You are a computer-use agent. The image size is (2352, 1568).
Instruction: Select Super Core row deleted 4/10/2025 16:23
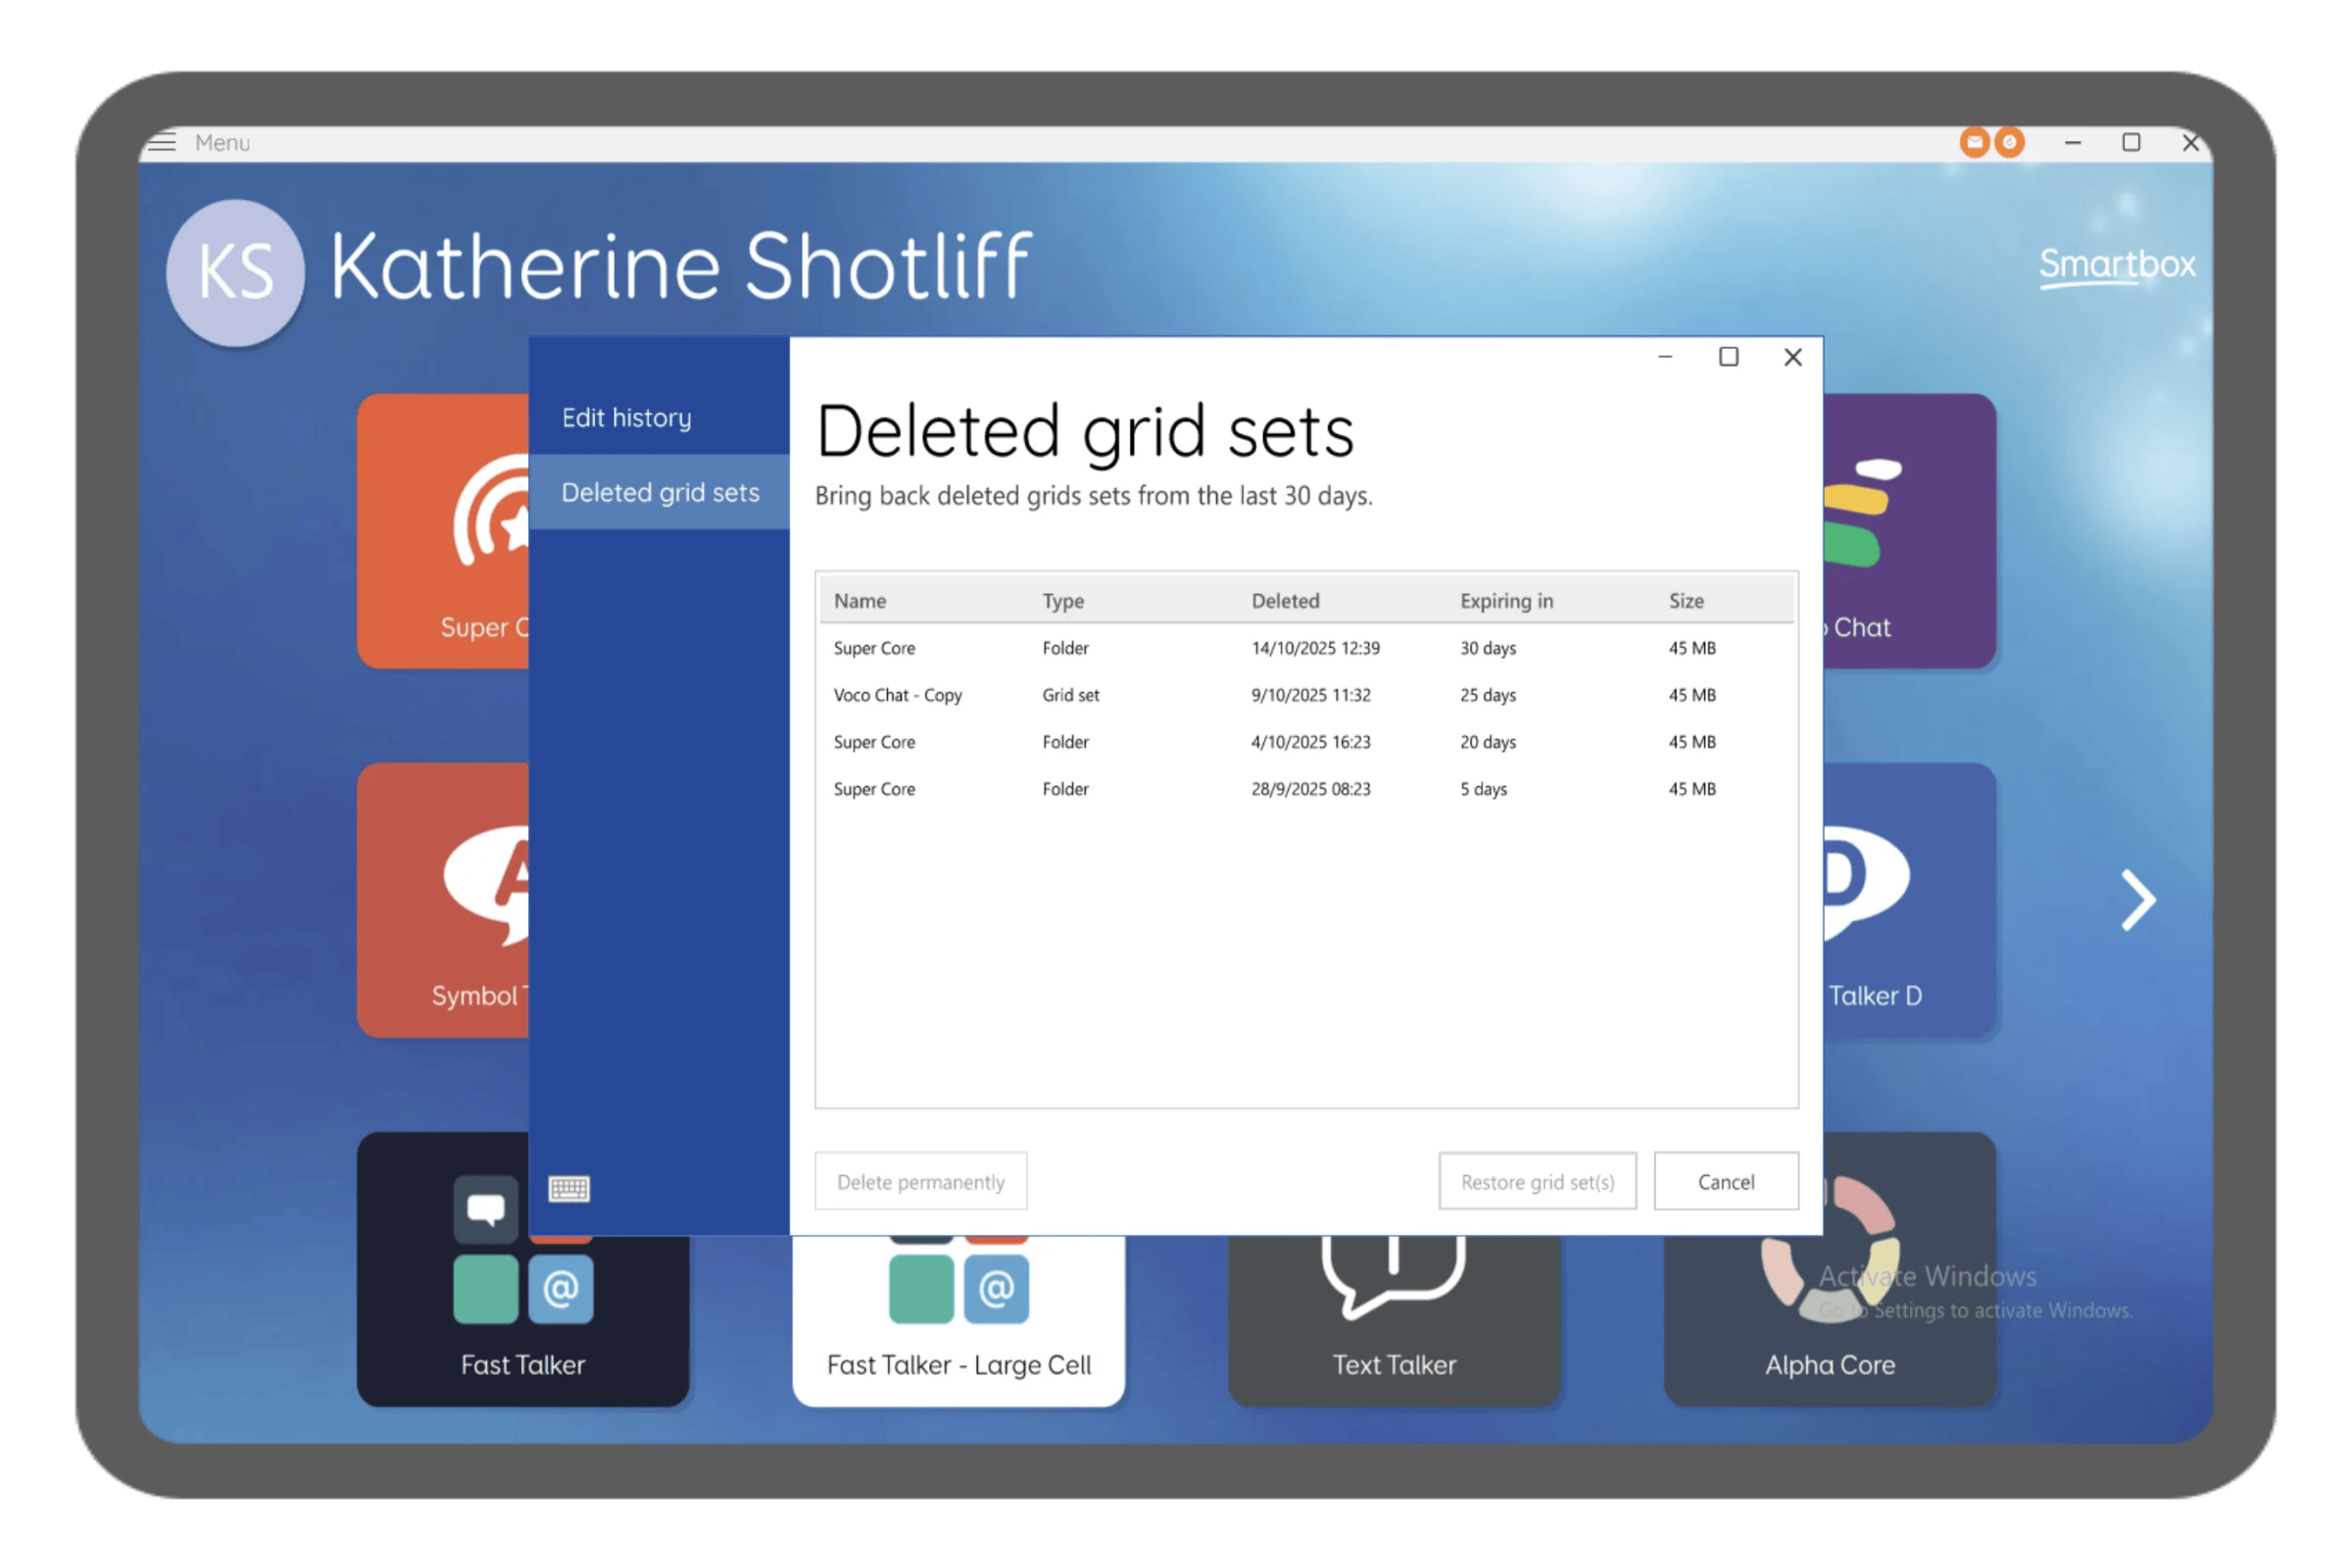click(1306, 742)
